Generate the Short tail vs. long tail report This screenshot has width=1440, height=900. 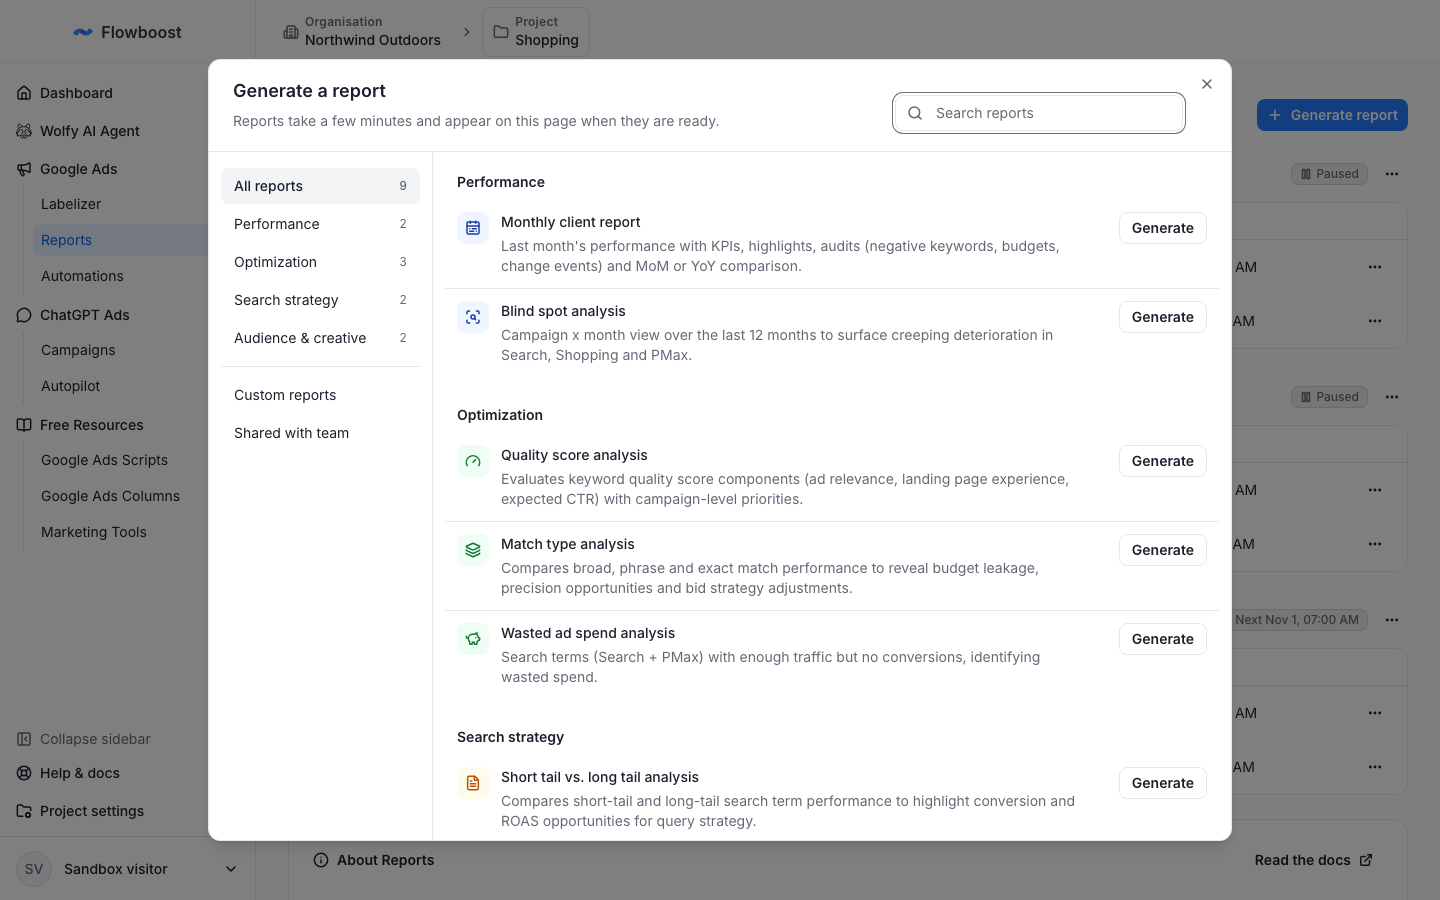point(1162,783)
